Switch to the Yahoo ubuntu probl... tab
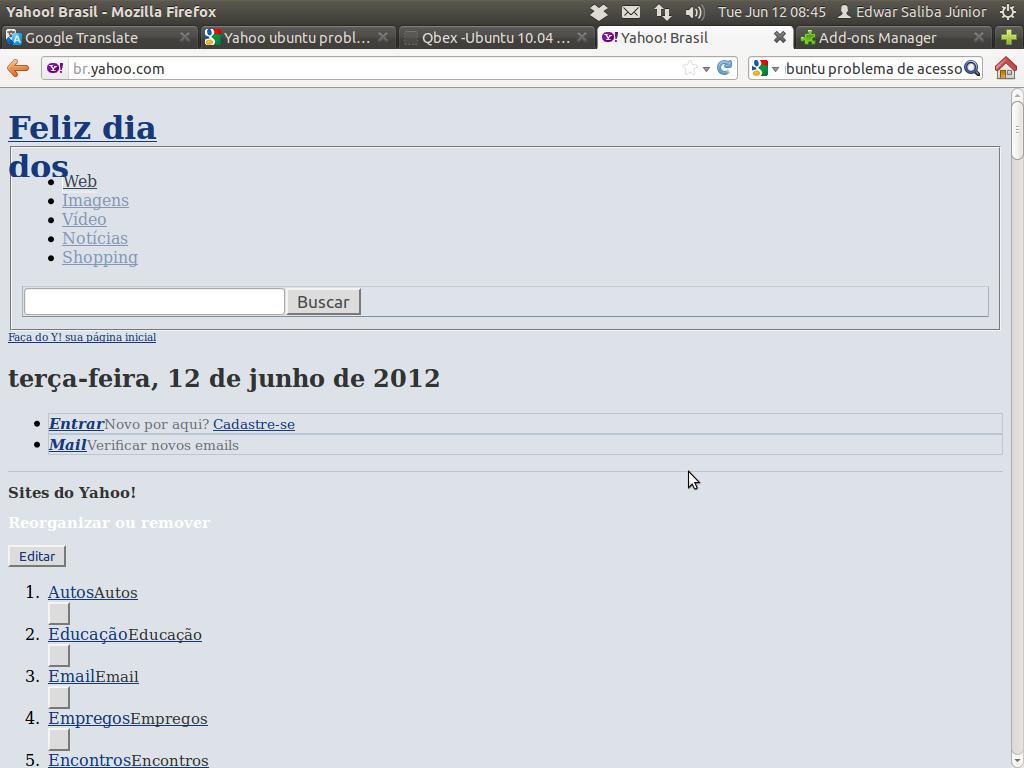 (297, 37)
